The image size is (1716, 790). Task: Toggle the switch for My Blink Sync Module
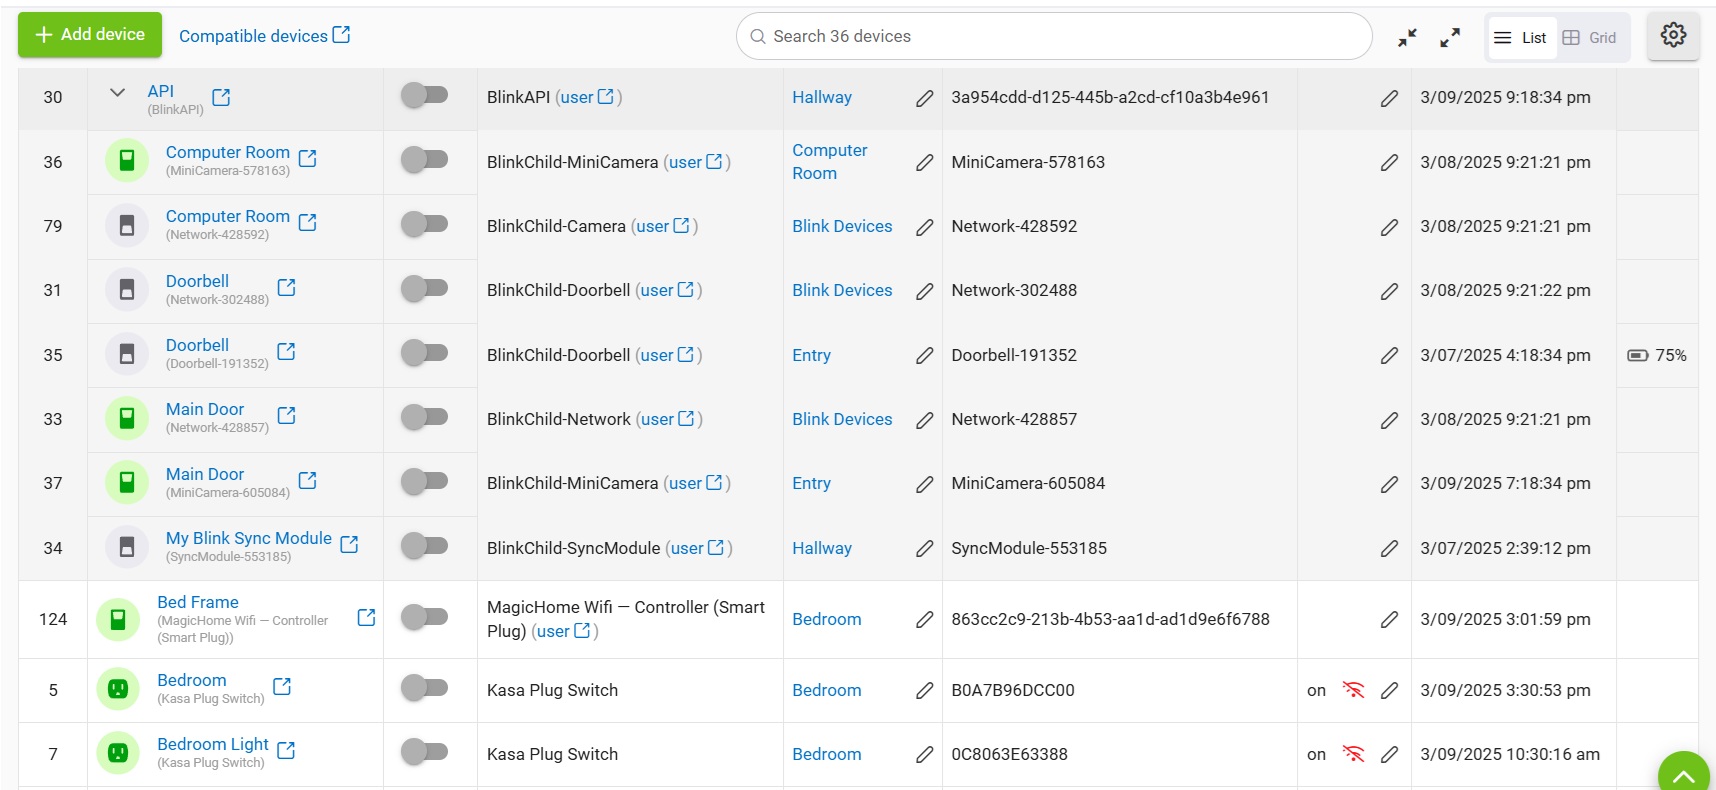point(424,545)
